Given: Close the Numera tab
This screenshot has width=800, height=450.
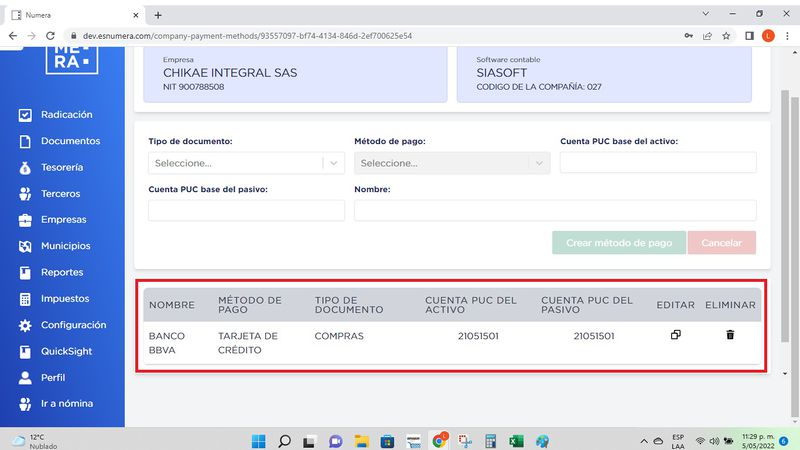Looking at the screenshot, I should 136,15.
